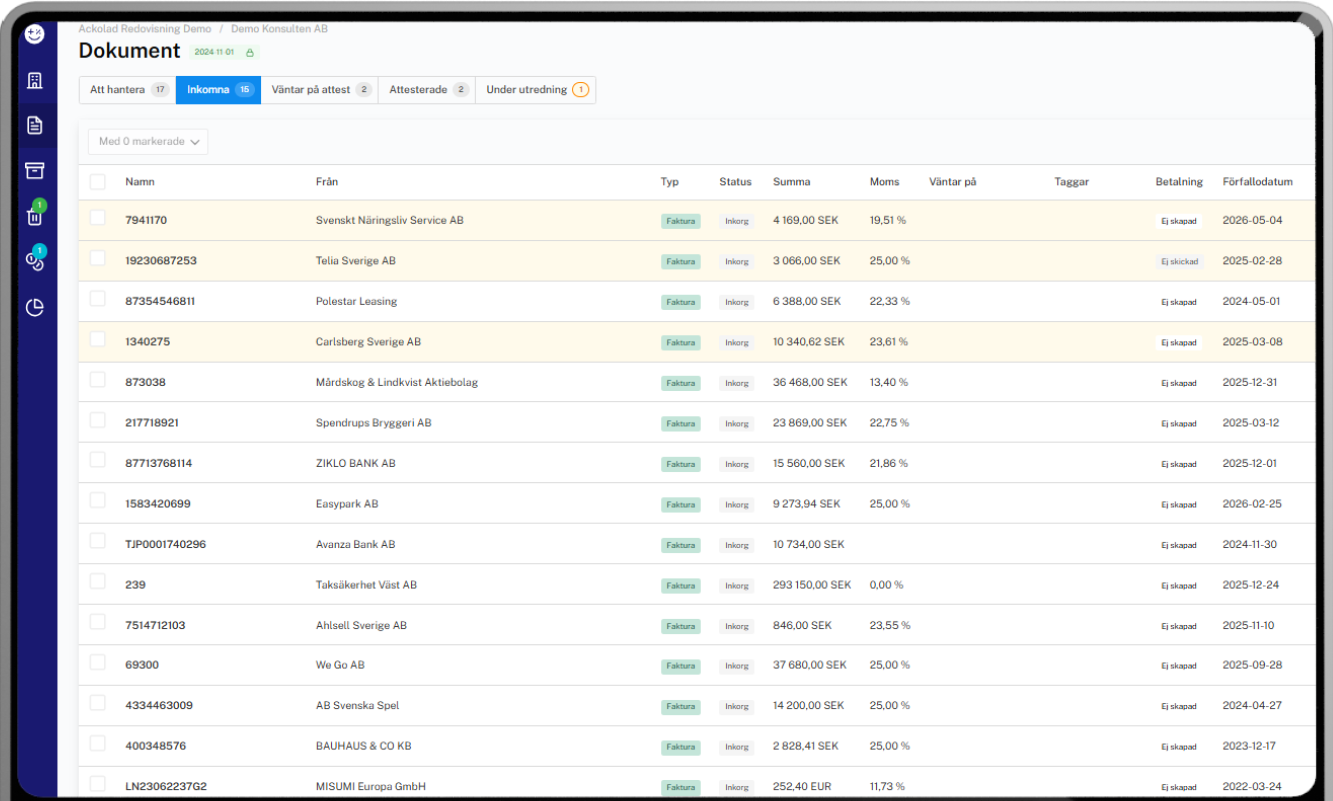The image size is (1333, 801).
Task: Open document name 4334463009
Action: 159,706
